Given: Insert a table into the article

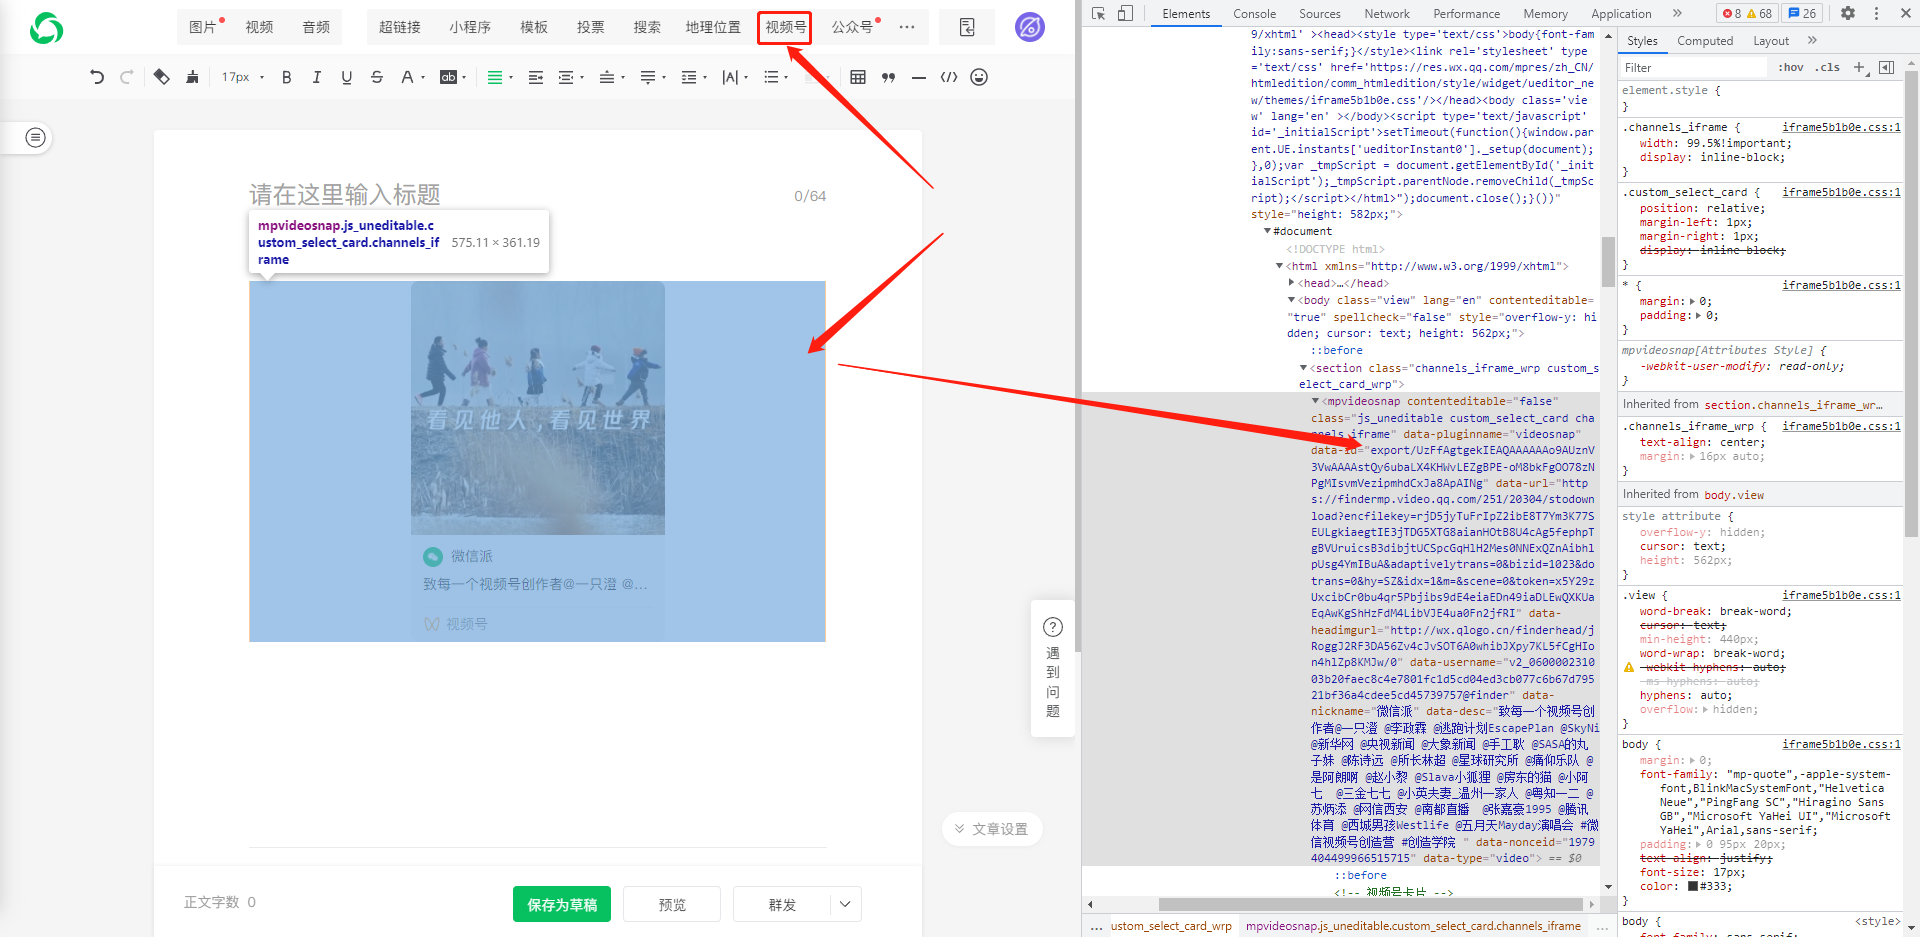Looking at the screenshot, I should tap(858, 77).
